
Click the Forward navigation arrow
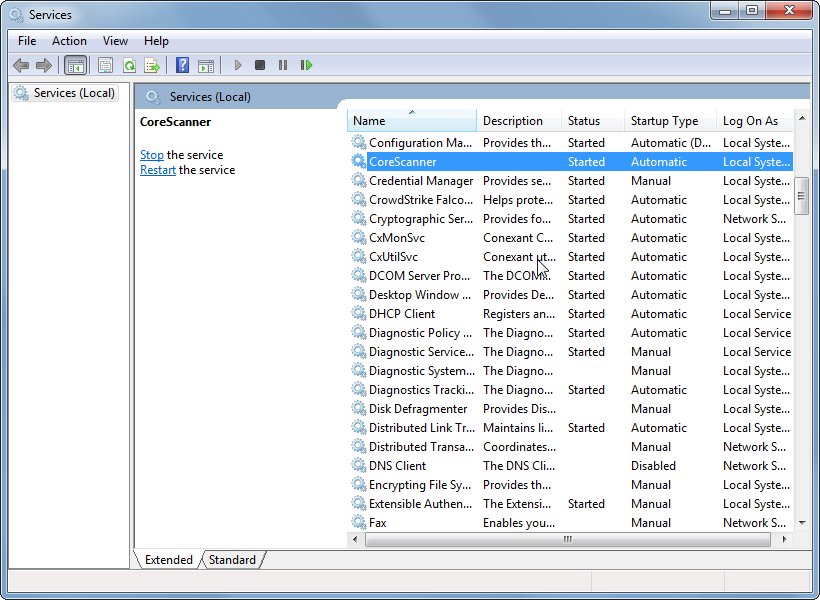click(45, 65)
